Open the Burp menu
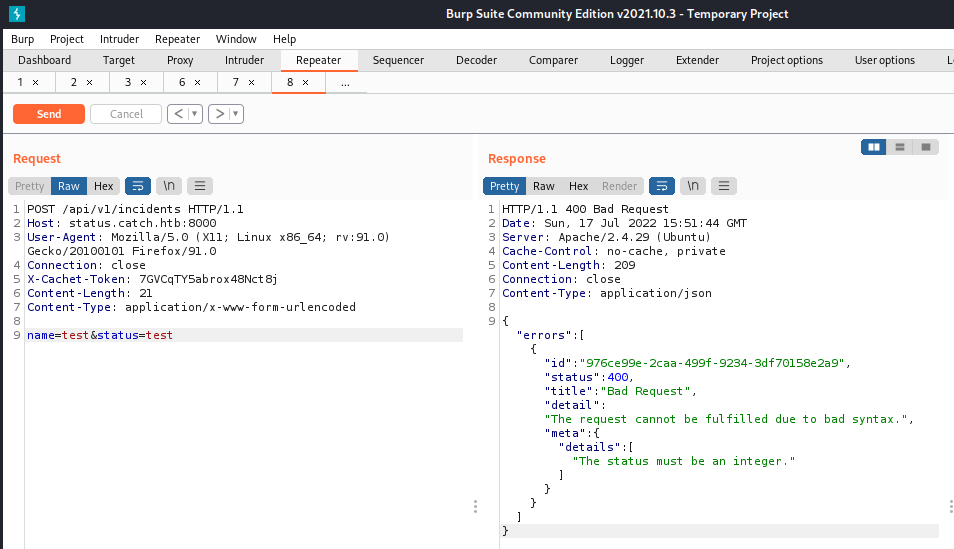Image resolution: width=954 pixels, height=549 pixels. (23, 39)
